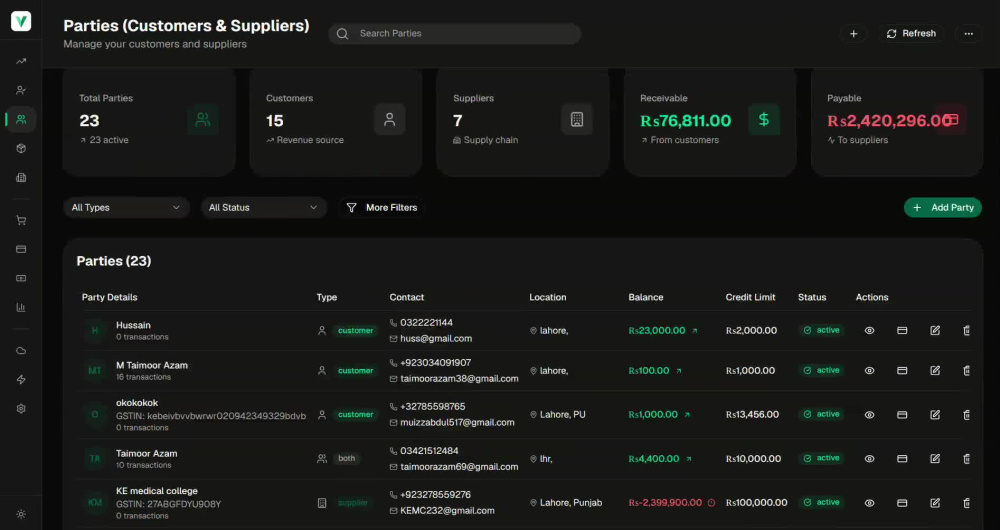Click the Customers summary card
The width and height of the screenshot is (1000, 530).
336,122
